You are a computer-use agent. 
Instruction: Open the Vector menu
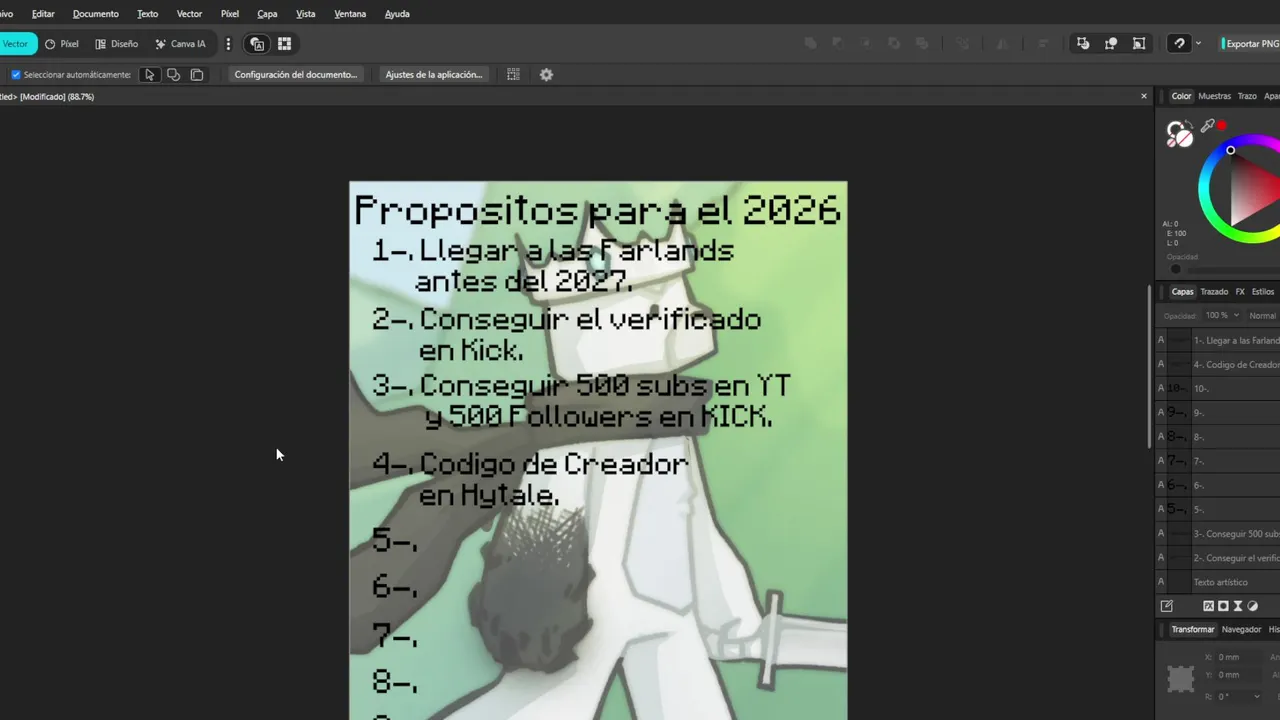pyautogui.click(x=189, y=14)
